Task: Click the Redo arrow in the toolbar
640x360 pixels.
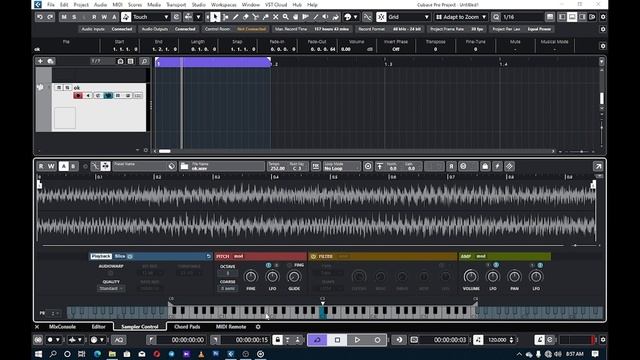Action: coord(50,17)
